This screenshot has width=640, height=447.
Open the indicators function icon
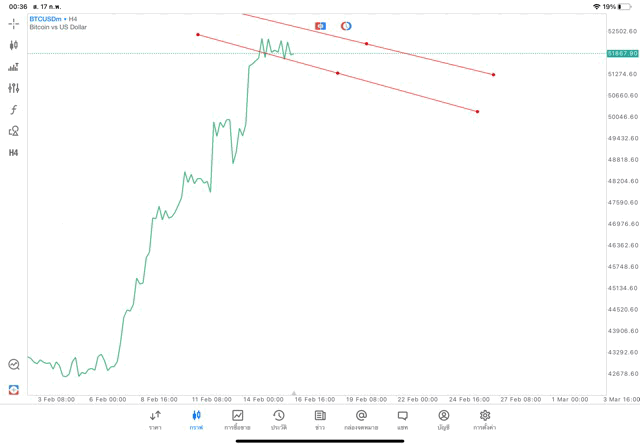(x=14, y=110)
